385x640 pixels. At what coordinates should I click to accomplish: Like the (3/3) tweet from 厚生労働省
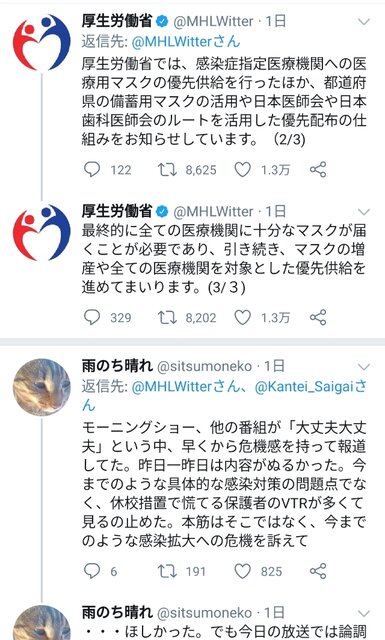[242, 317]
